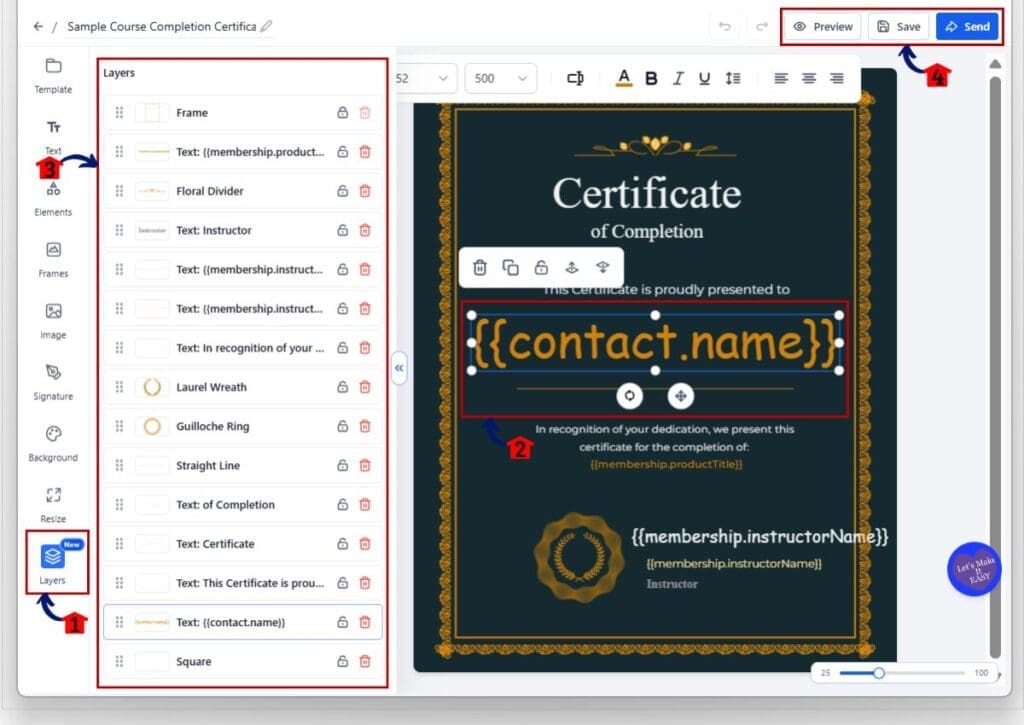The image size is (1024, 725).
Task: Open the purple chat widget bubble
Action: pos(974,569)
